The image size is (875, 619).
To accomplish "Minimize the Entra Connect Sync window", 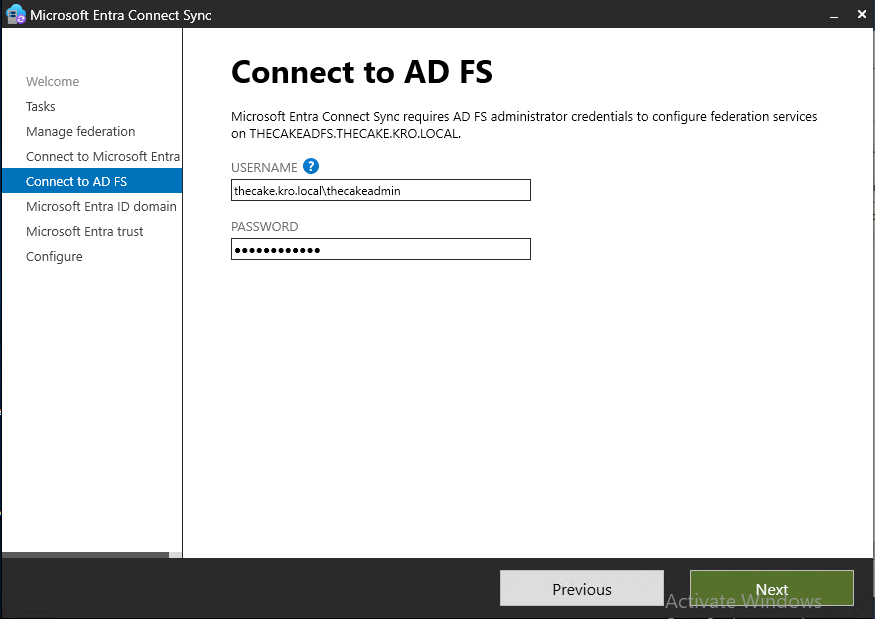I will (834, 15).
